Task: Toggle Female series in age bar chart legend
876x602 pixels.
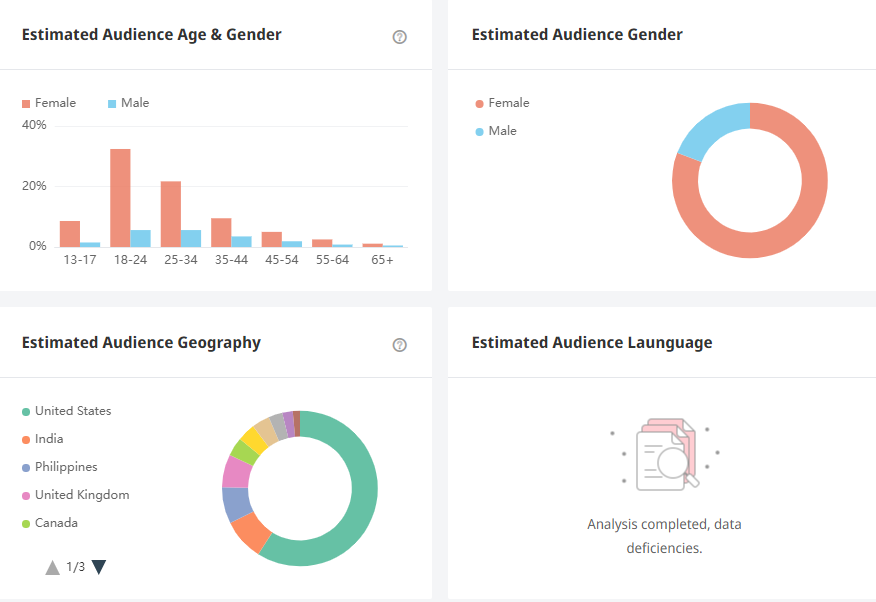Action: [x=49, y=103]
